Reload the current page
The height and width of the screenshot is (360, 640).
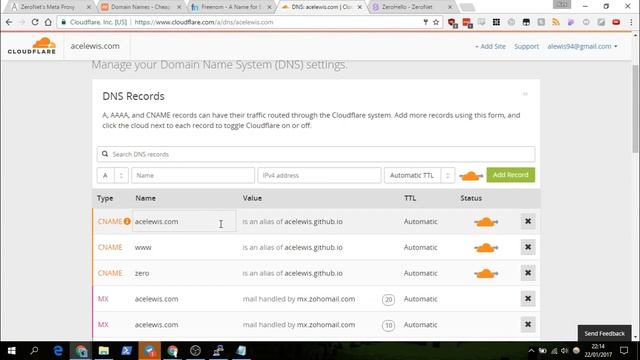coord(35,22)
